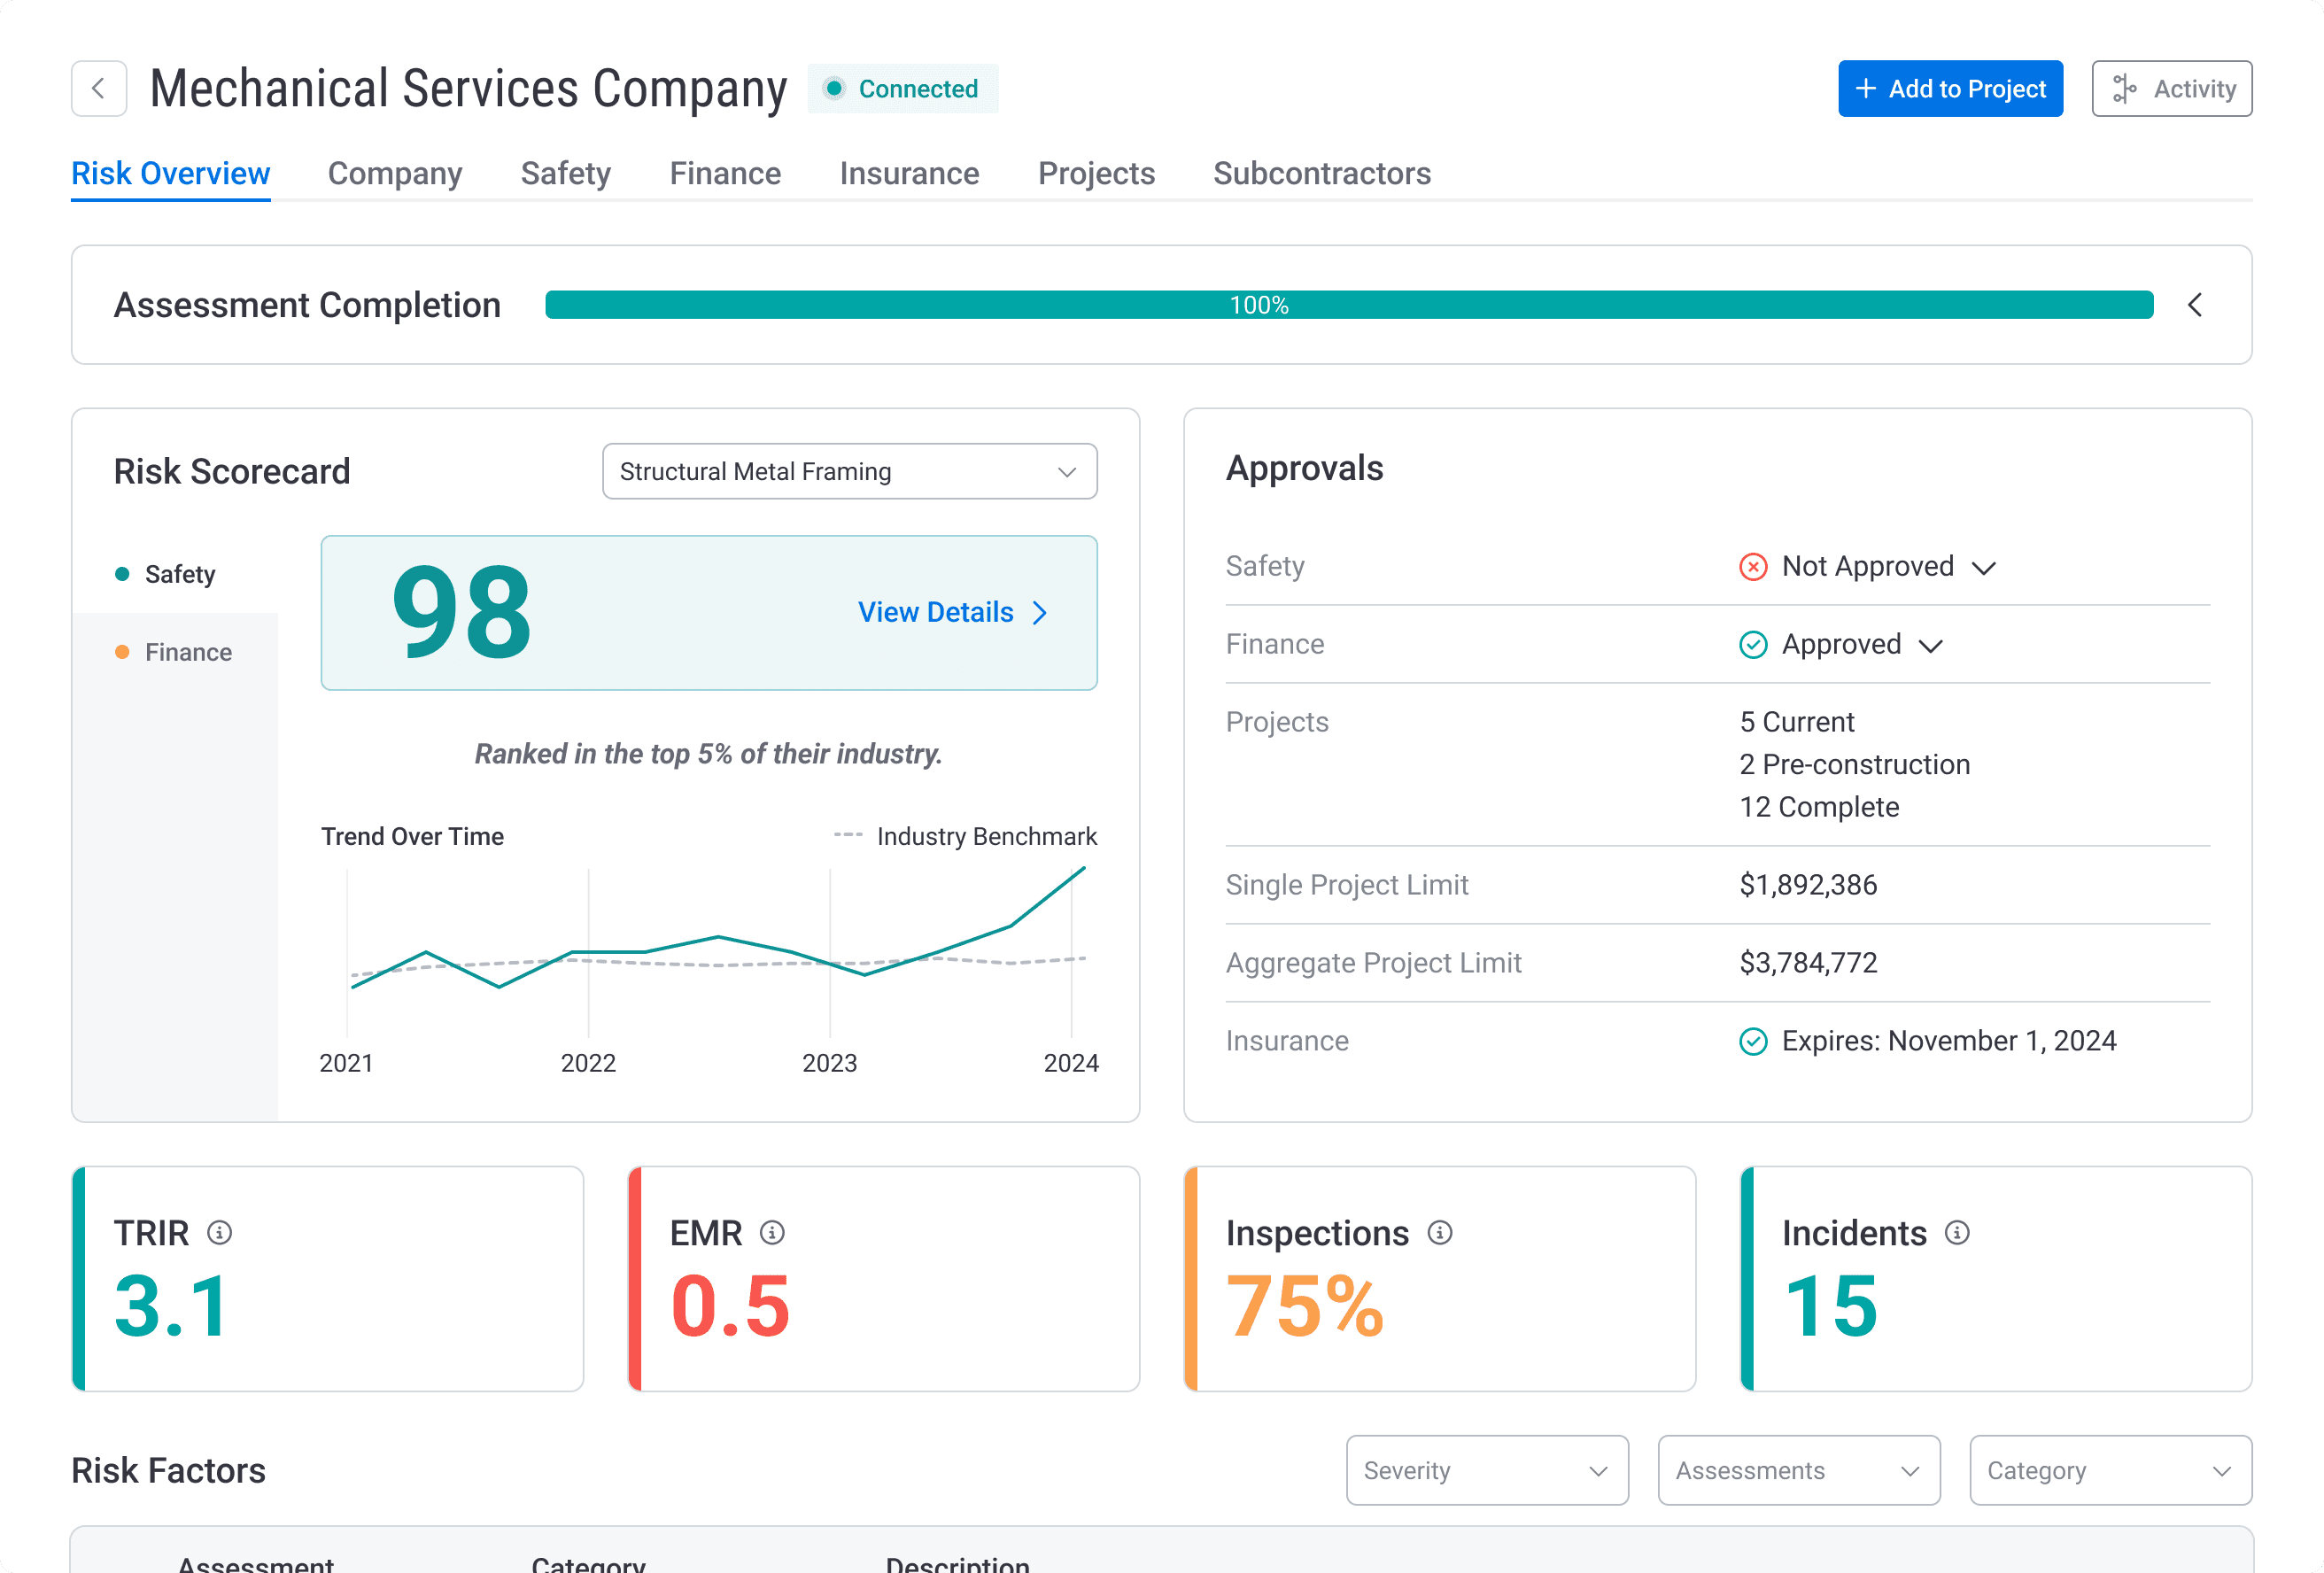Click the red Not Approved status icon
This screenshot has width=2324, height=1573.
click(x=1752, y=566)
